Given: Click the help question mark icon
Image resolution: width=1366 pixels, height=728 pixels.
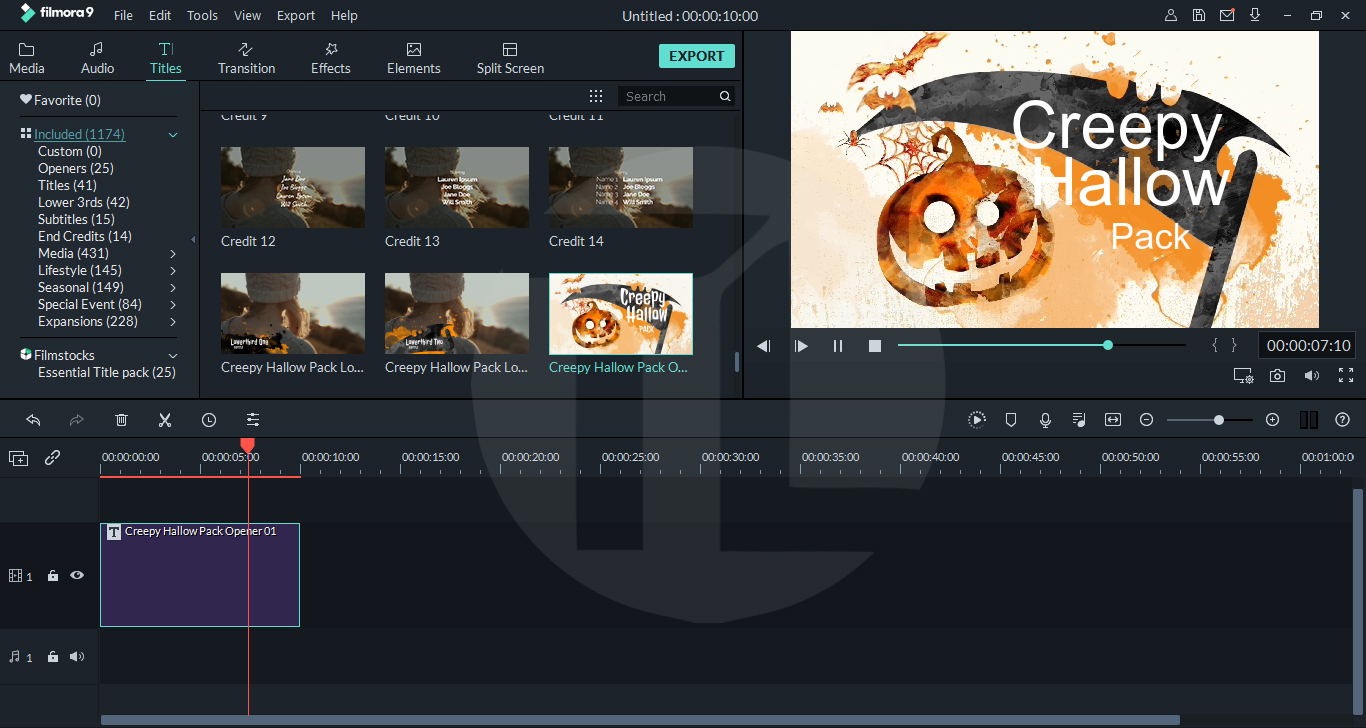Looking at the screenshot, I should tap(1343, 420).
